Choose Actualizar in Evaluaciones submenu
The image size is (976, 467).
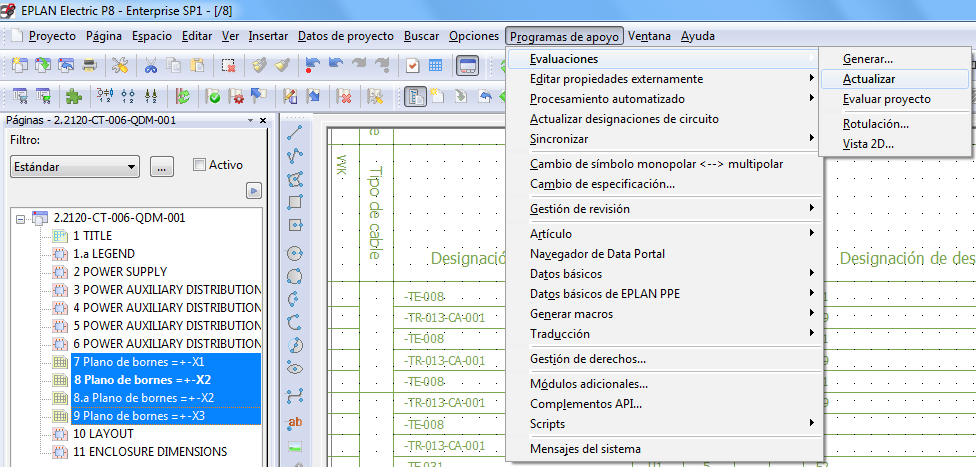tap(894, 79)
